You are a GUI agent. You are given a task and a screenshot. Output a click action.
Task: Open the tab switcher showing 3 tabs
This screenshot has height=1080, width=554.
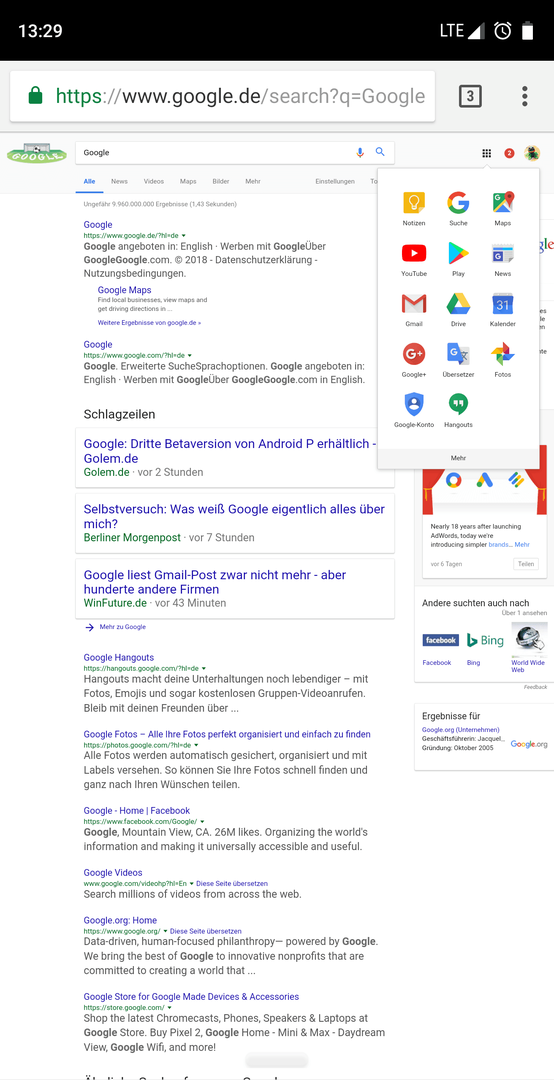point(470,96)
